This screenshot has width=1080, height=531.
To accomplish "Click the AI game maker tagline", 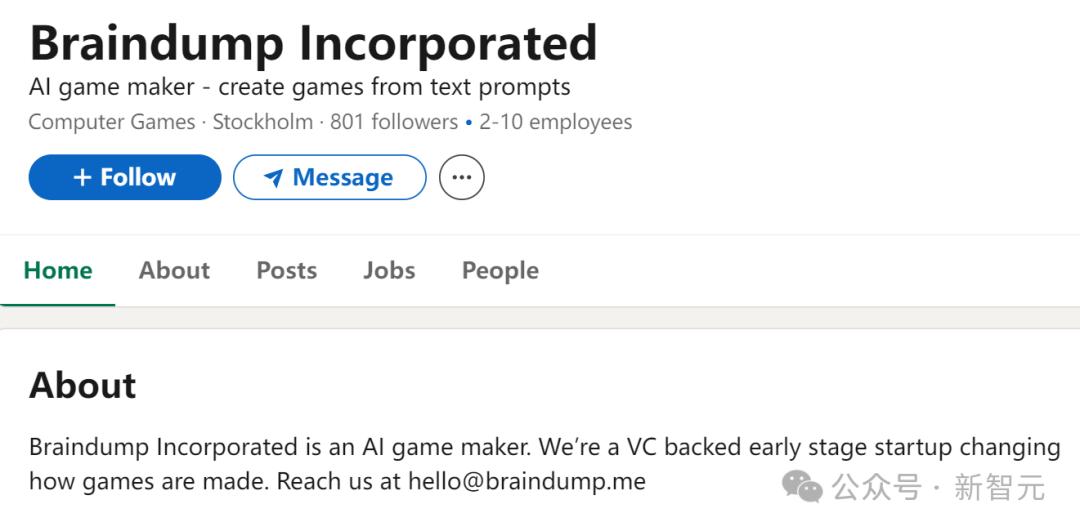I will [300, 87].
